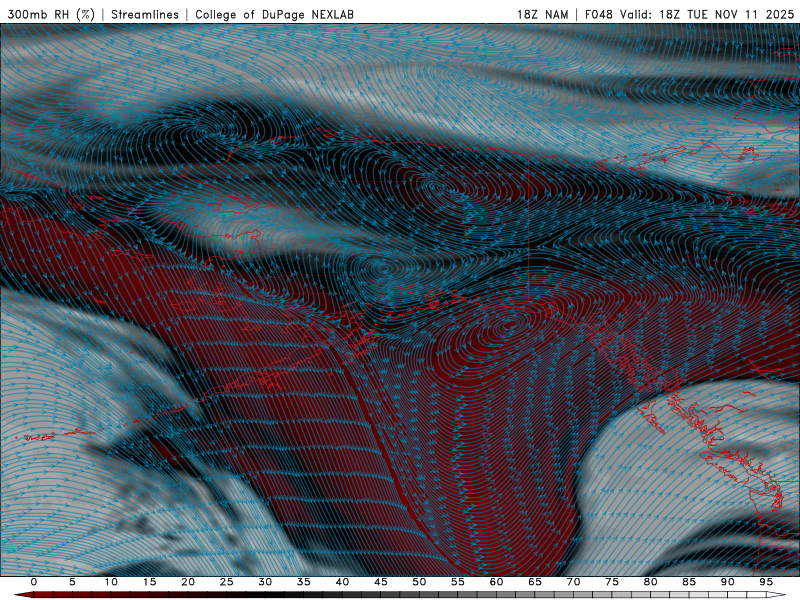Click the '5' label on the color scale
Viewport: 800px width, 600px height.
click(x=72, y=582)
